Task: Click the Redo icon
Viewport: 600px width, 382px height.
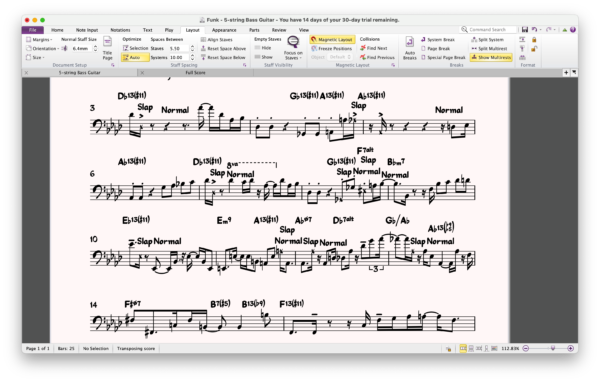Action: point(549,29)
